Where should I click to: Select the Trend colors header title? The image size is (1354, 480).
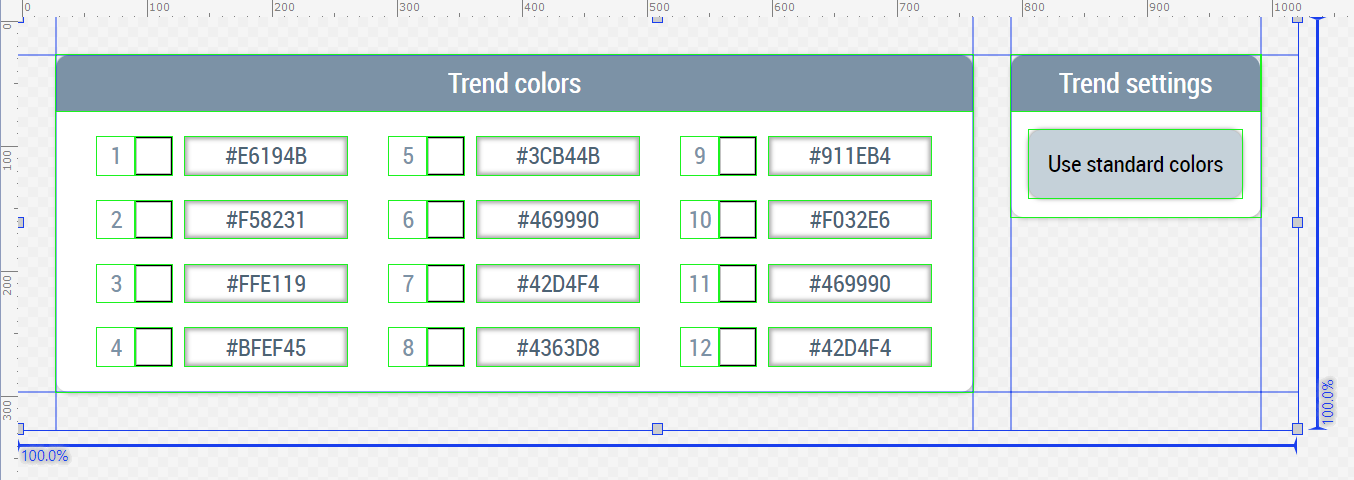tap(514, 83)
